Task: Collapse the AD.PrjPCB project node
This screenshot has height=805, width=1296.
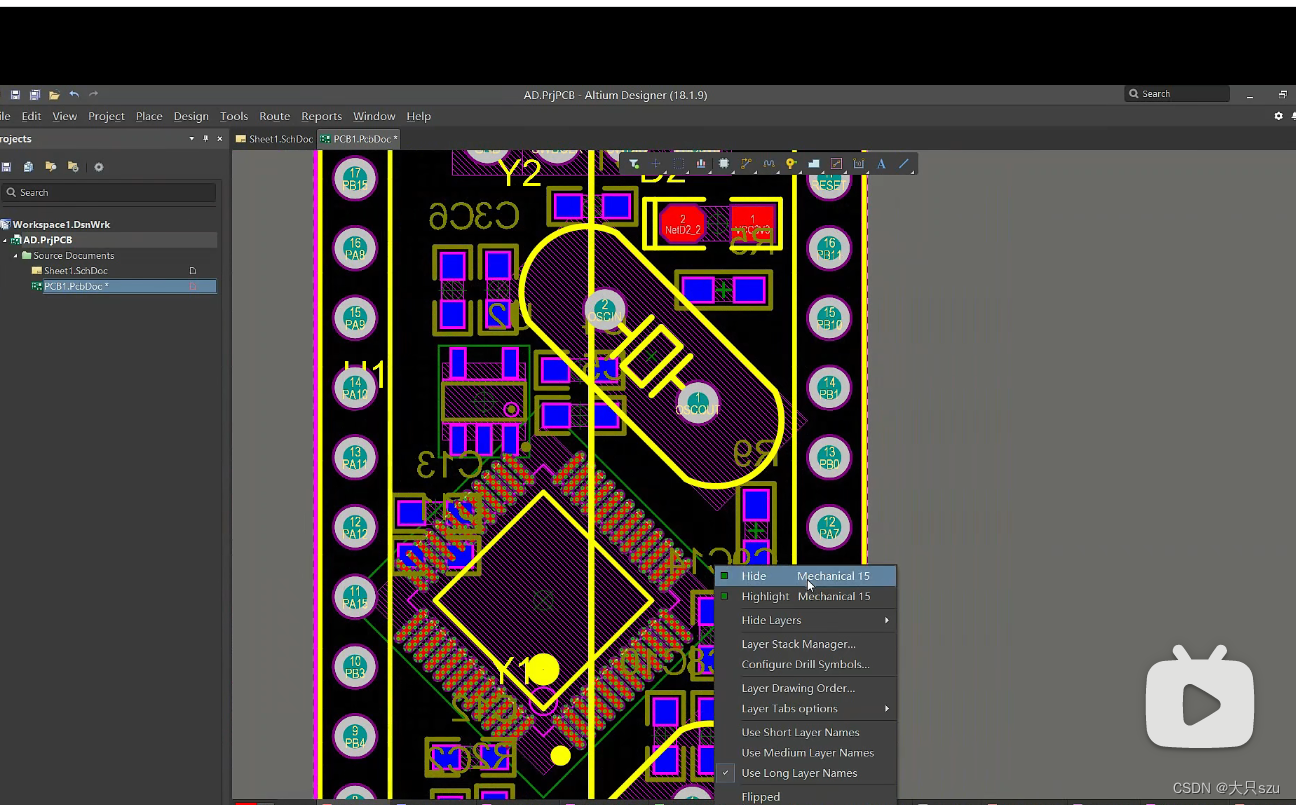Action: click(x=5, y=240)
